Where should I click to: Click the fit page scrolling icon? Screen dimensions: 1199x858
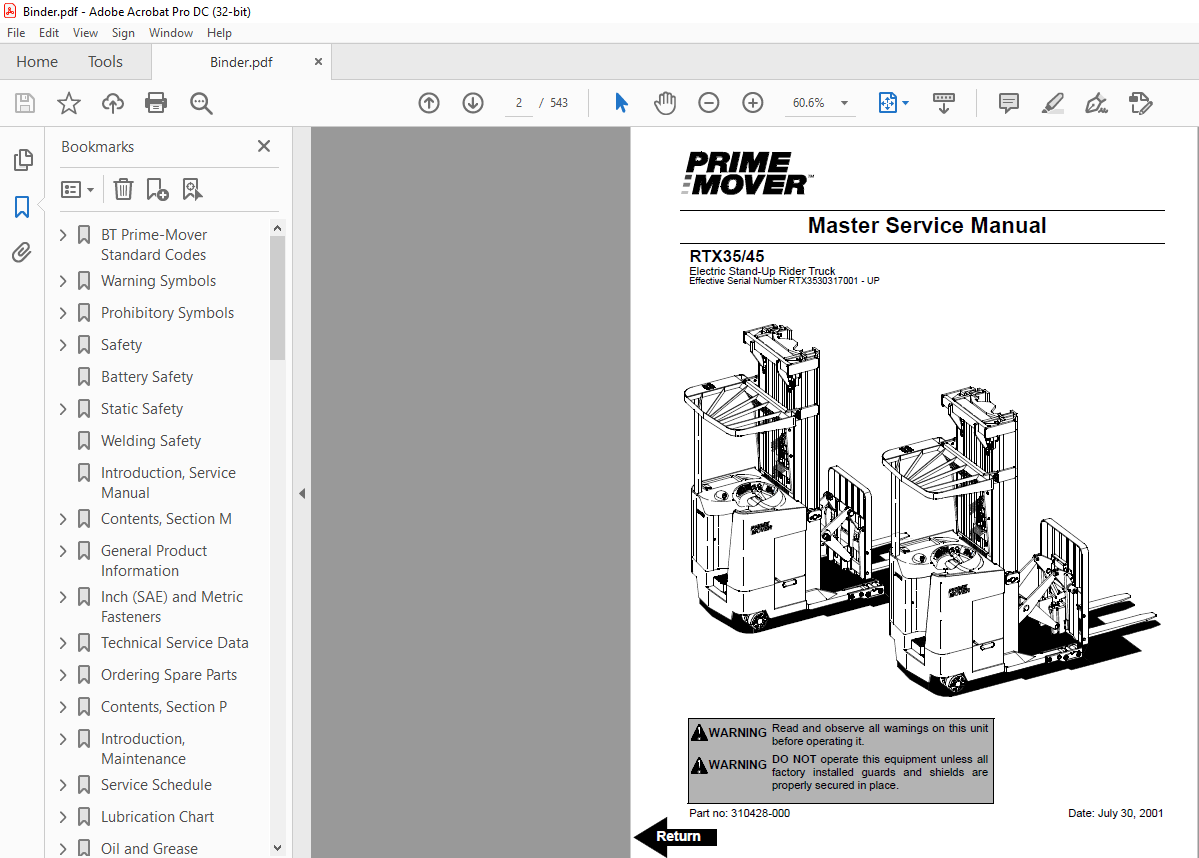pyautogui.click(x=888, y=102)
